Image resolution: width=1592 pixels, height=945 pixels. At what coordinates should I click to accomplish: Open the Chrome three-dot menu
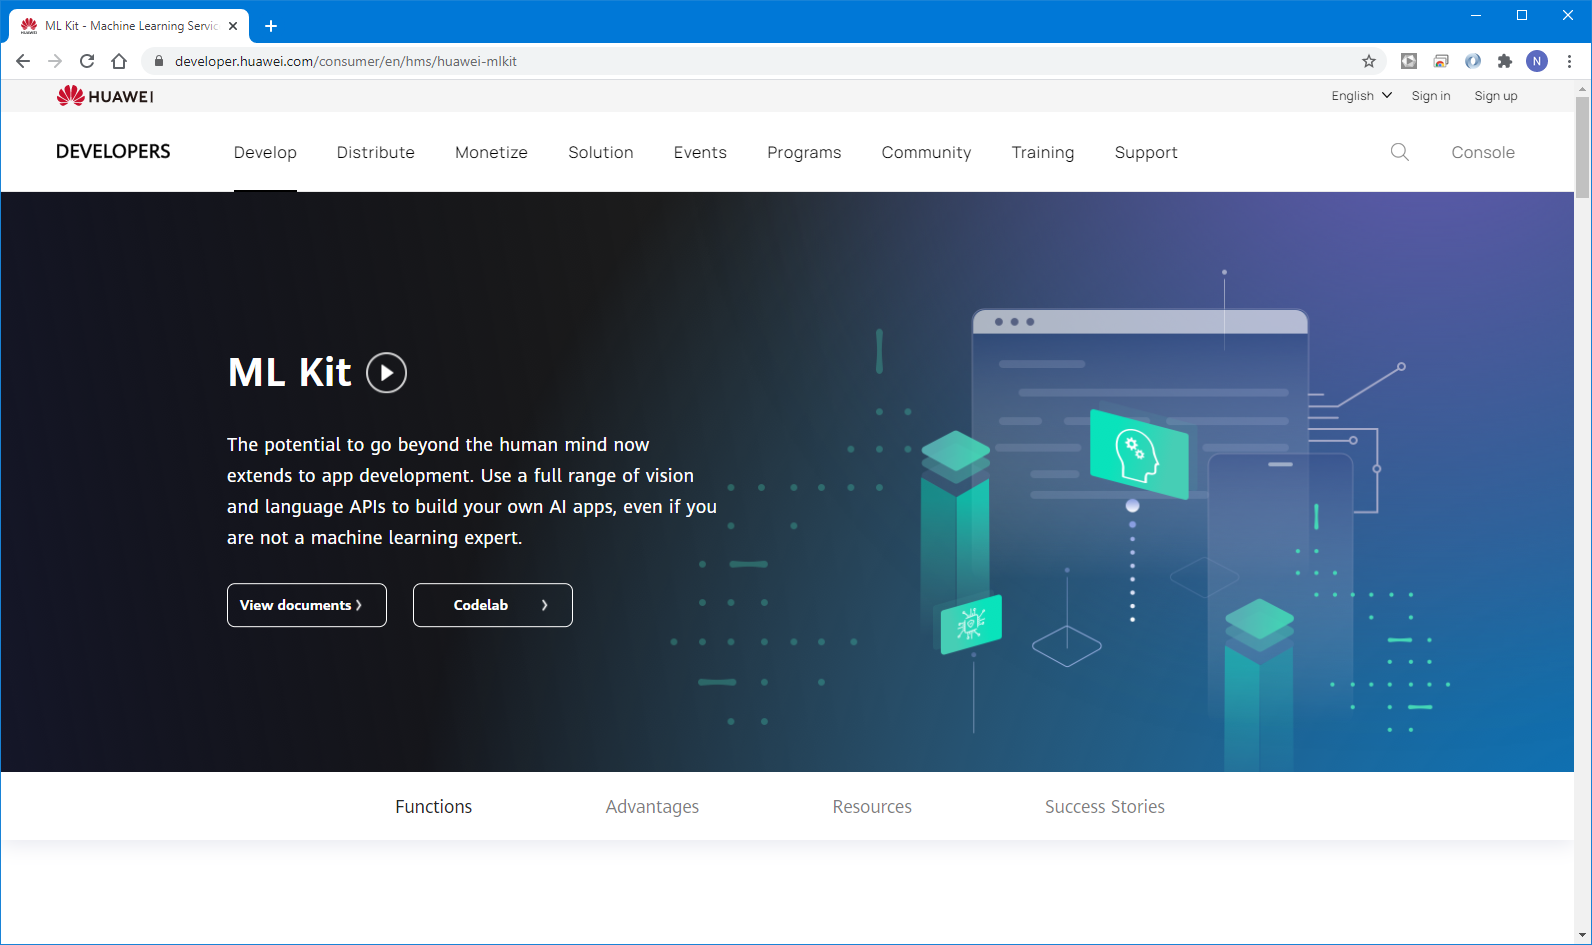pyautogui.click(x=1570, y=61)
